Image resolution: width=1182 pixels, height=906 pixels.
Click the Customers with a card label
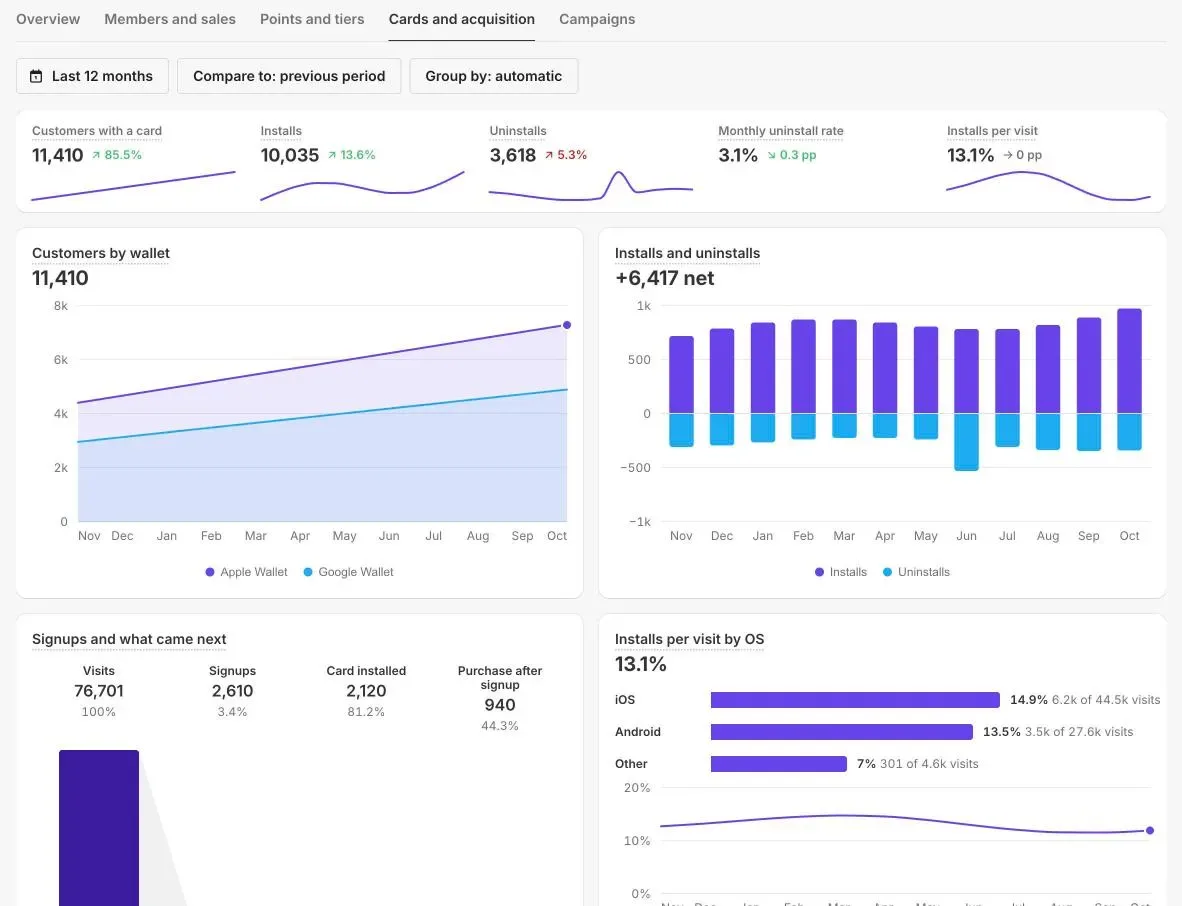click(96, 130)
